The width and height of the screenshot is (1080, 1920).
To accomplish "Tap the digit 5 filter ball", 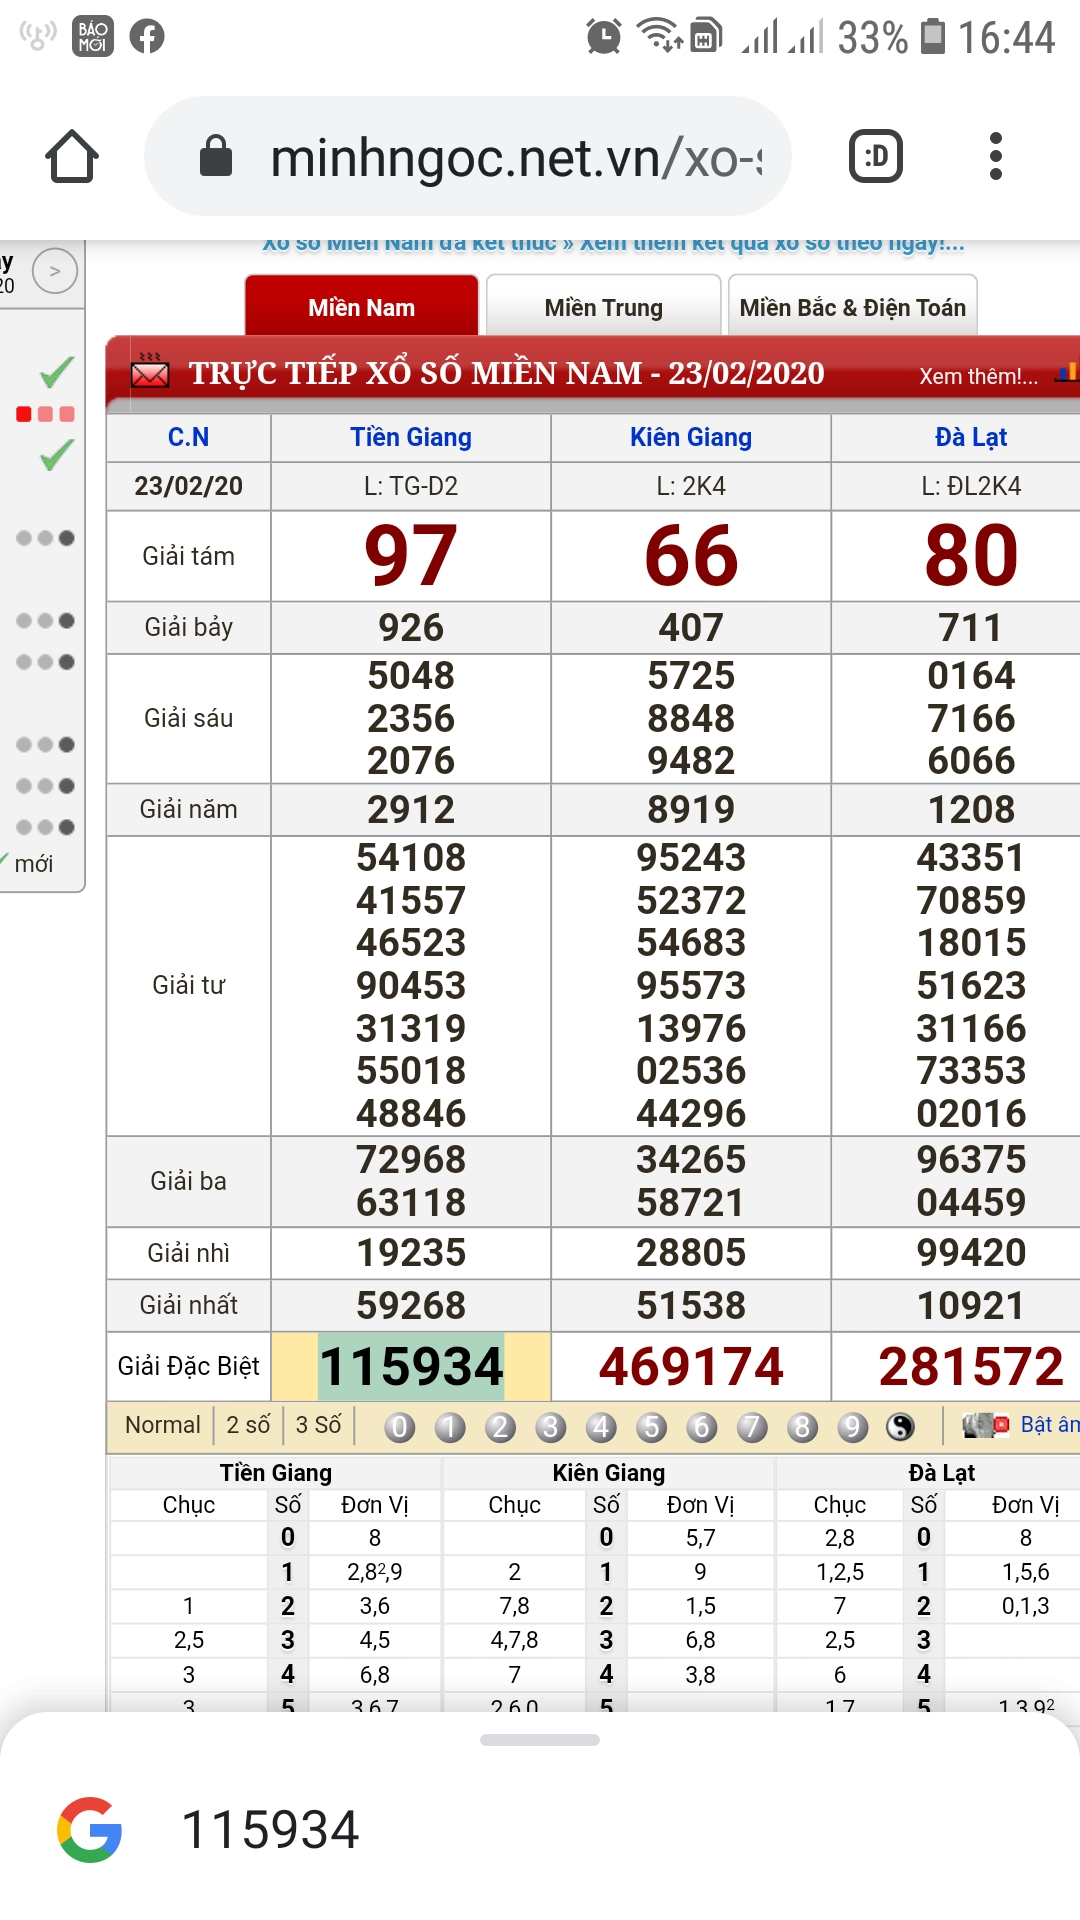I will pos(651,1427).
